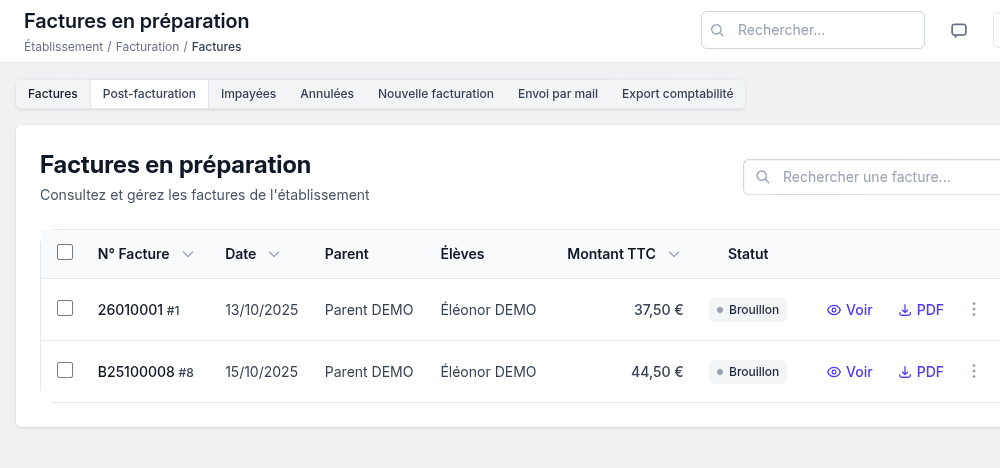This screenshot has height=468, width=1000.
Task: Check the box for invoice B25100008
Action: [x=65, y=371]
